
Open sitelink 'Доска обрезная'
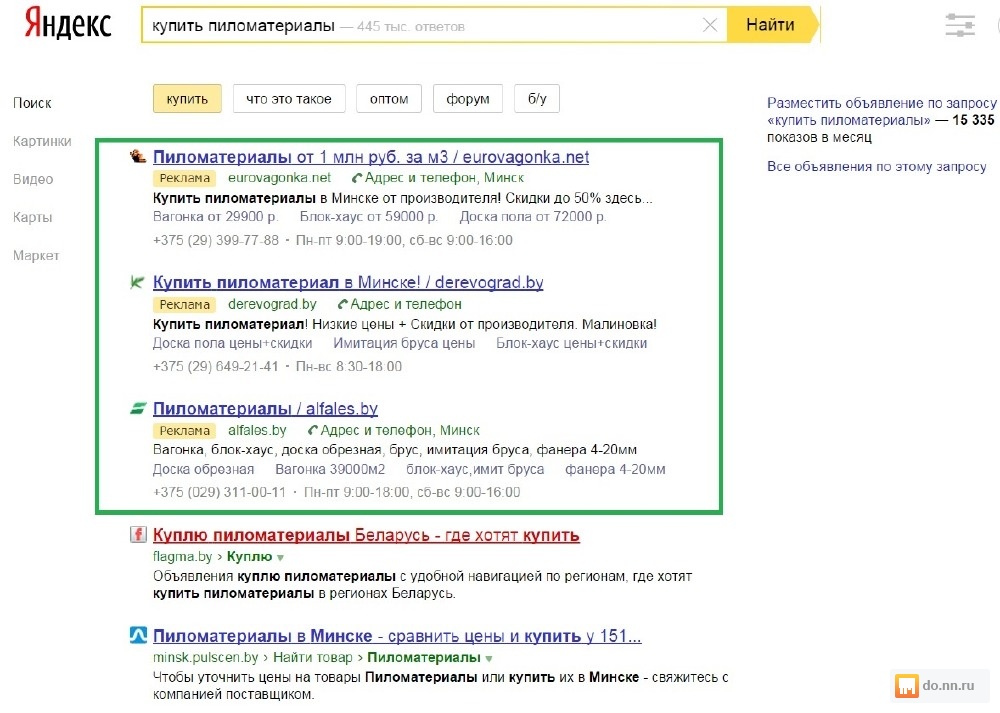click(x=203, y=469)
